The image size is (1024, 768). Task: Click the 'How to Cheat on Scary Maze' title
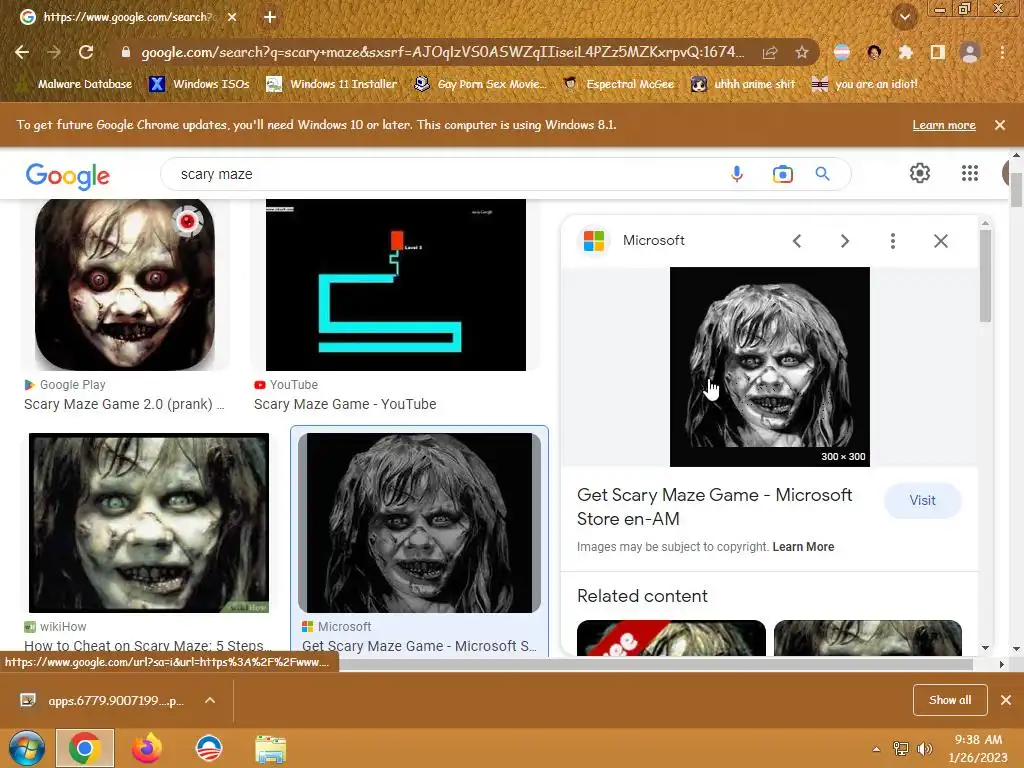(x=147, y=646)
